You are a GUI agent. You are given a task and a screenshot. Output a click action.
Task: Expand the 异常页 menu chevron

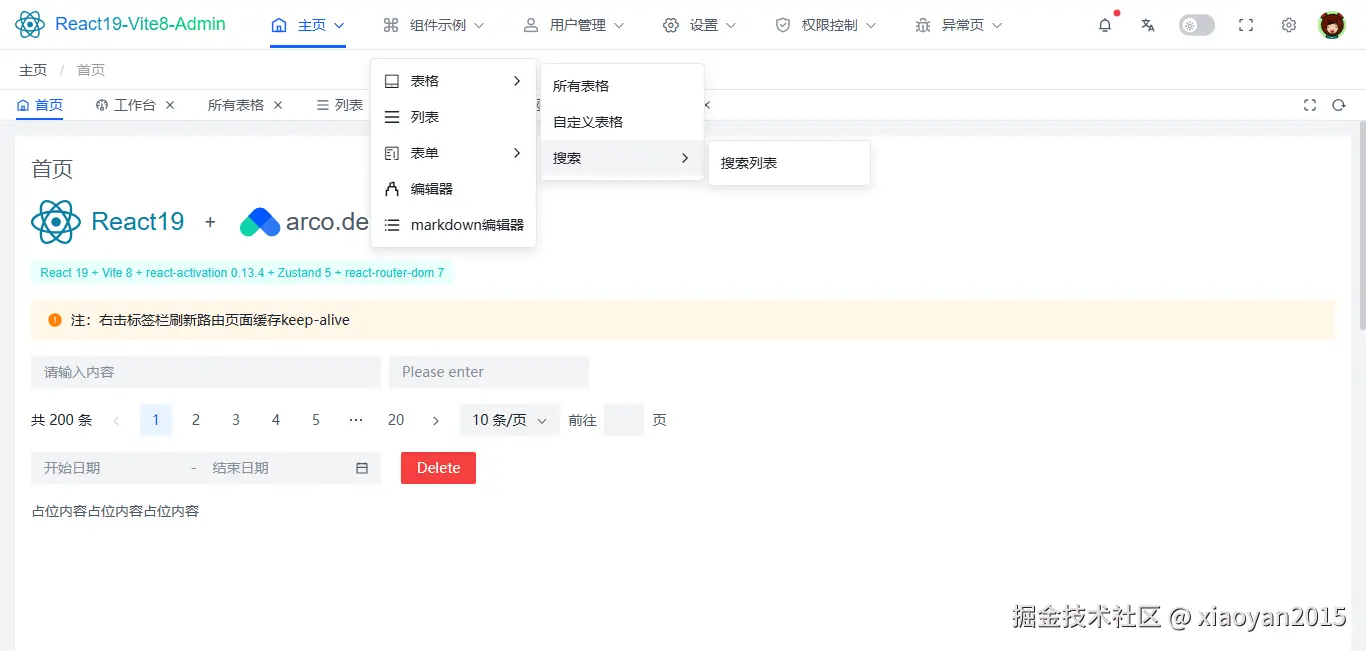pyautogui.click(x=997, y=25)
